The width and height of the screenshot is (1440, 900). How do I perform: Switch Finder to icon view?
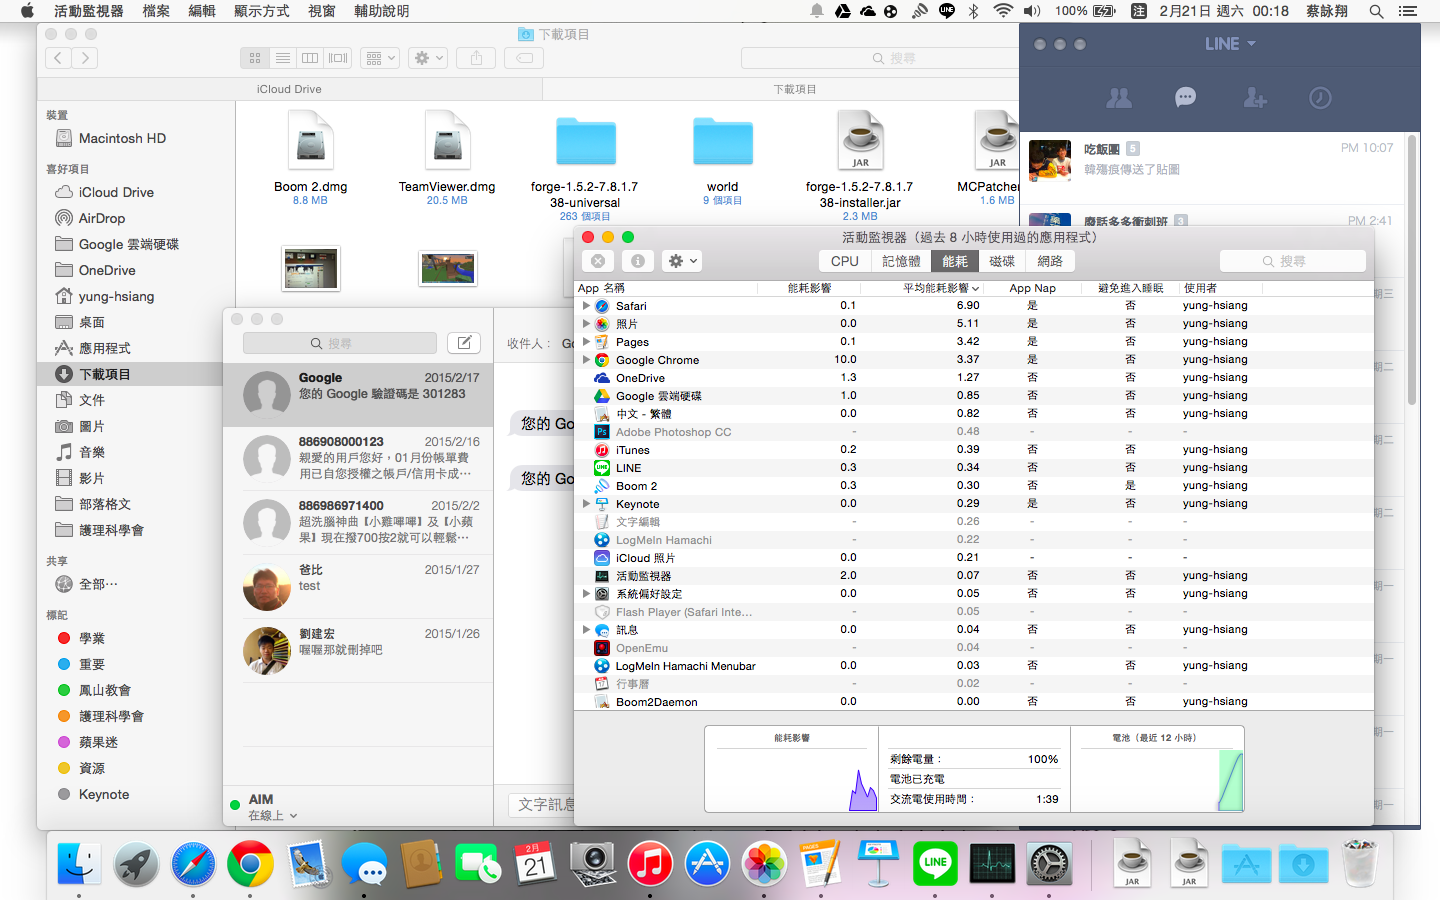click(255, 58)
